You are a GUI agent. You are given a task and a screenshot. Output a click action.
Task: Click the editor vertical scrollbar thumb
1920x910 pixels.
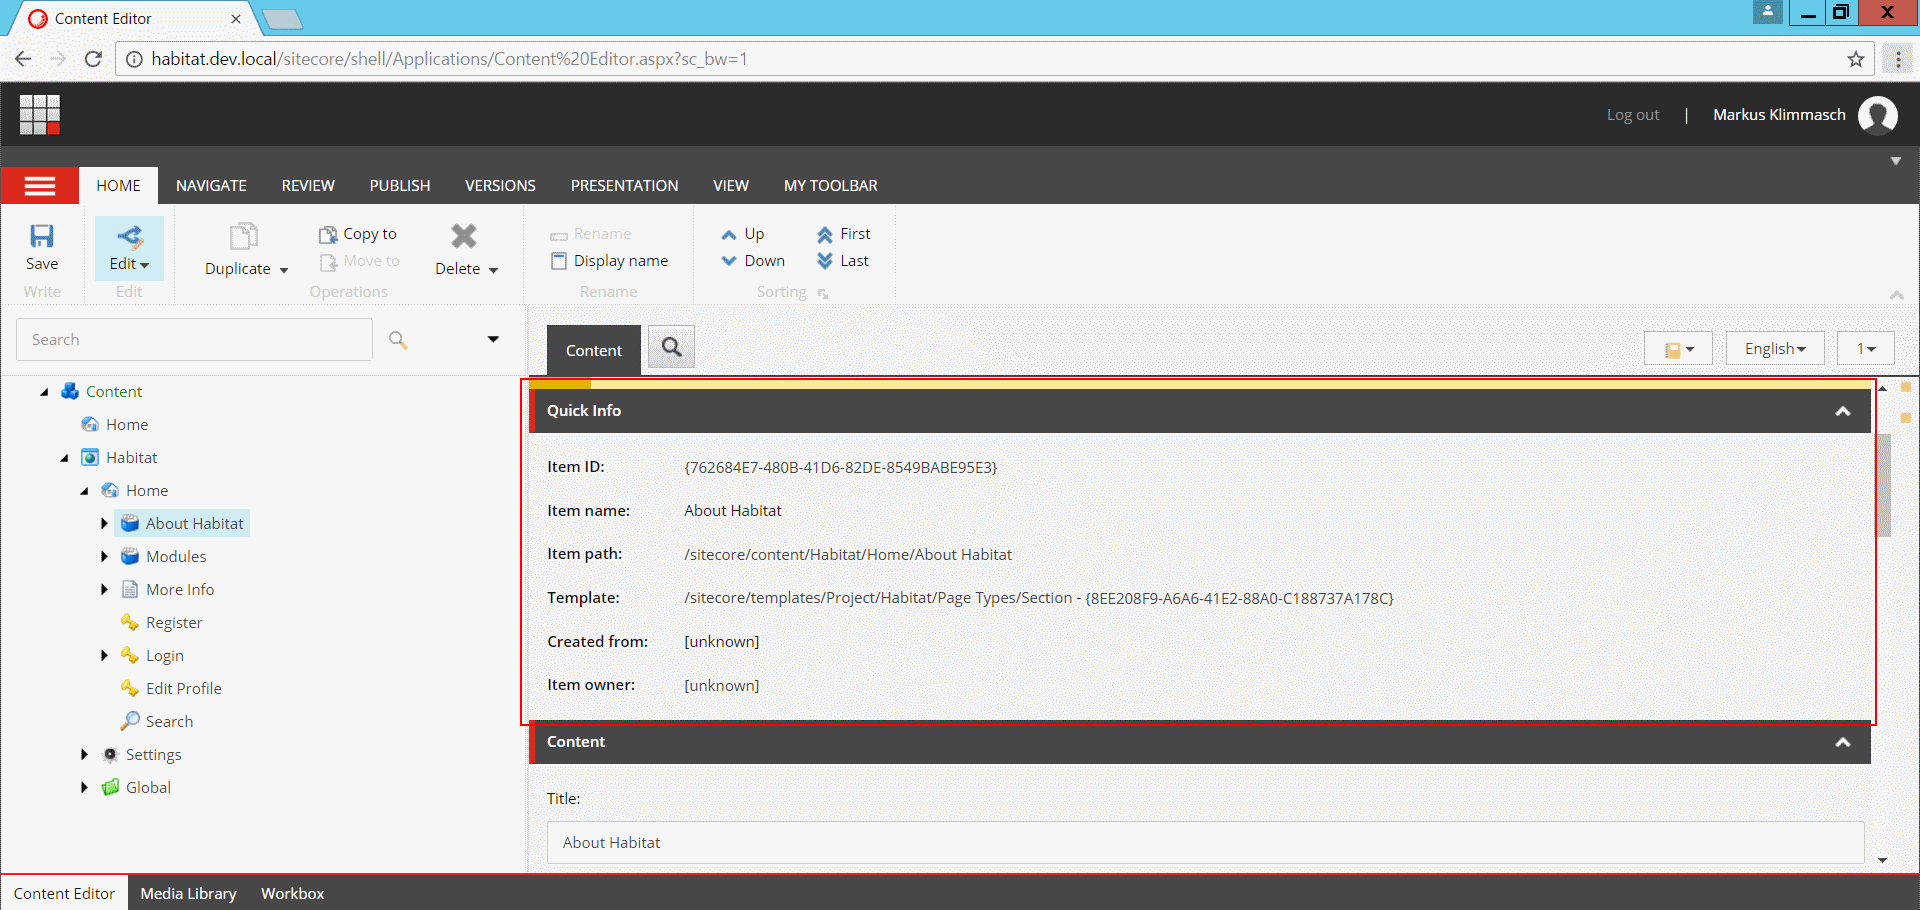coord(1883,485)
